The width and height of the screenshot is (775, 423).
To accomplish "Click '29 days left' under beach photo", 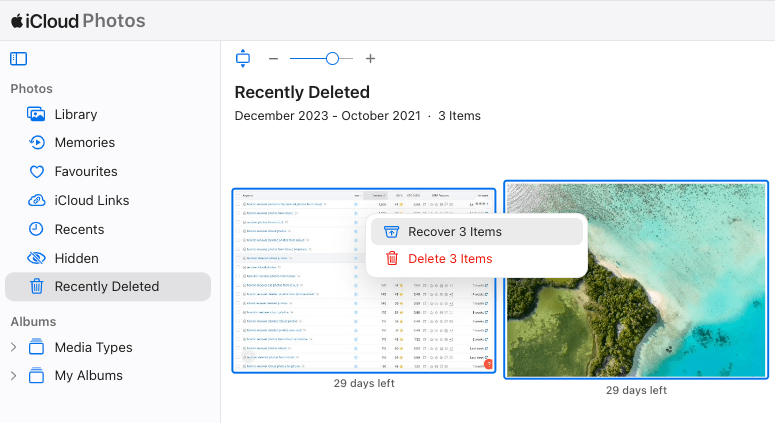I will point(636,390).
